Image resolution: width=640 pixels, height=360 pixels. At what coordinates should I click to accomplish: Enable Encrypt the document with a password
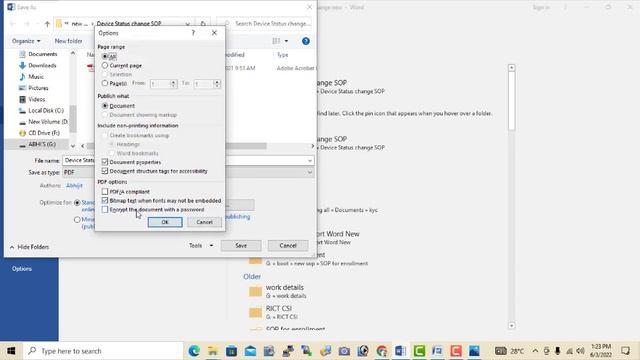tap(105, 209)
